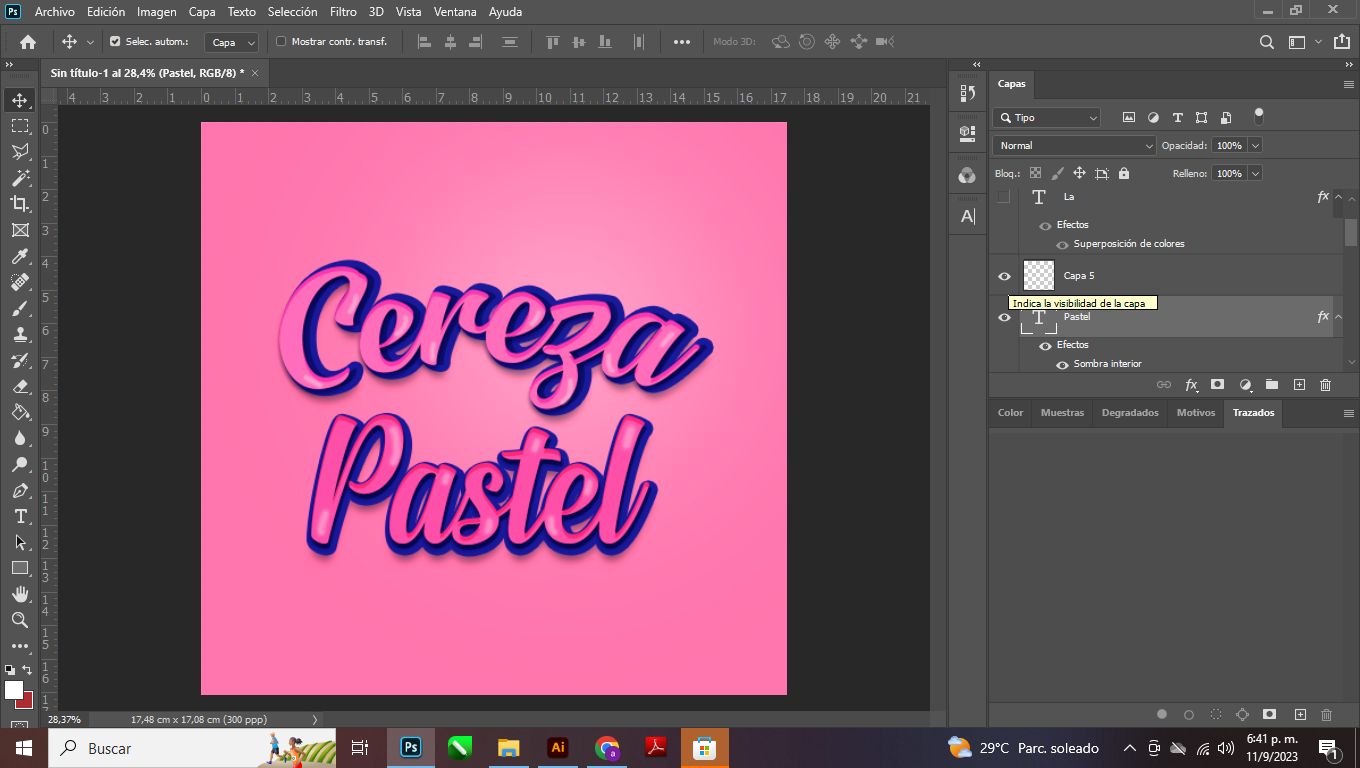Select the Rectangle shape tool

(x=20, y=568)
